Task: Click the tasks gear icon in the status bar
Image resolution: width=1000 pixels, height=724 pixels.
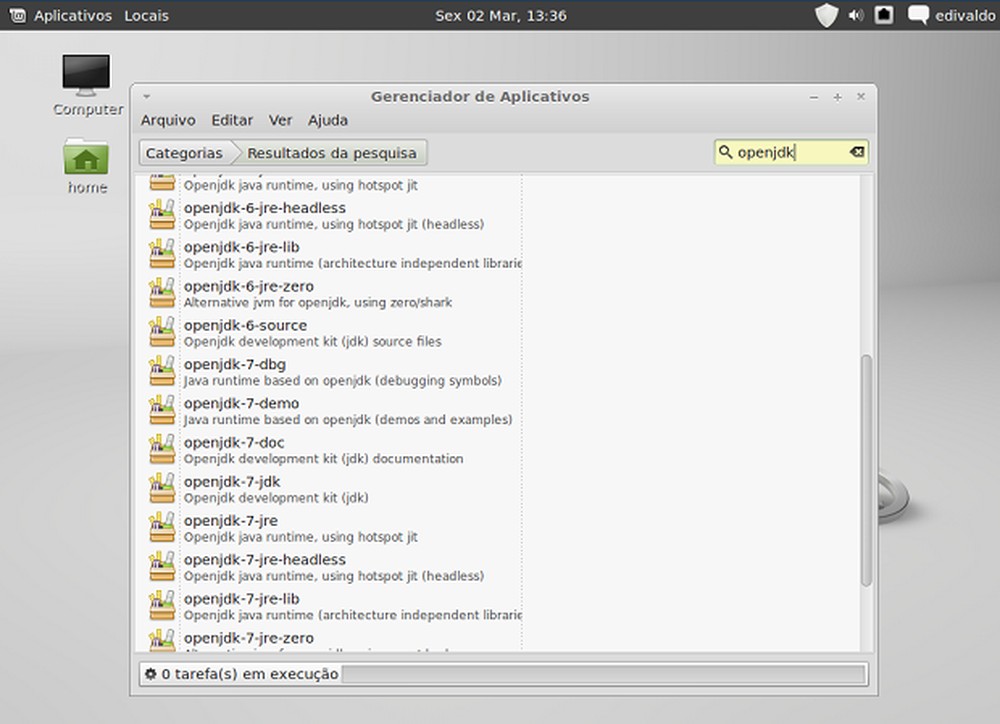Action: [x=152, y=674]
